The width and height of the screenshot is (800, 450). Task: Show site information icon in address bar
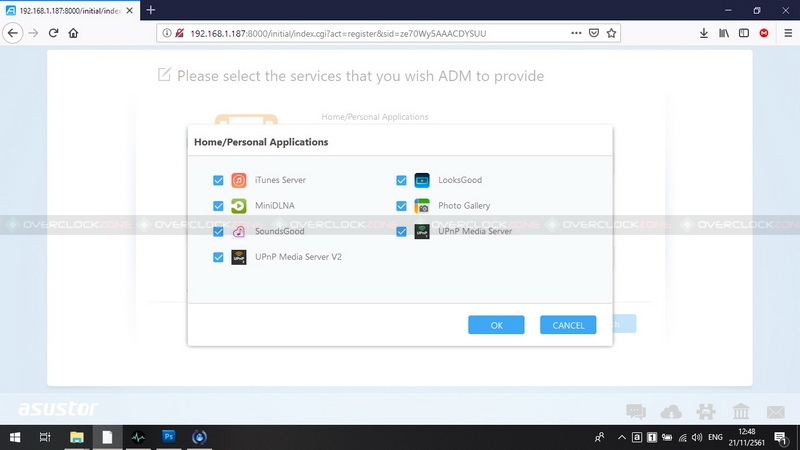click(166, 33)
